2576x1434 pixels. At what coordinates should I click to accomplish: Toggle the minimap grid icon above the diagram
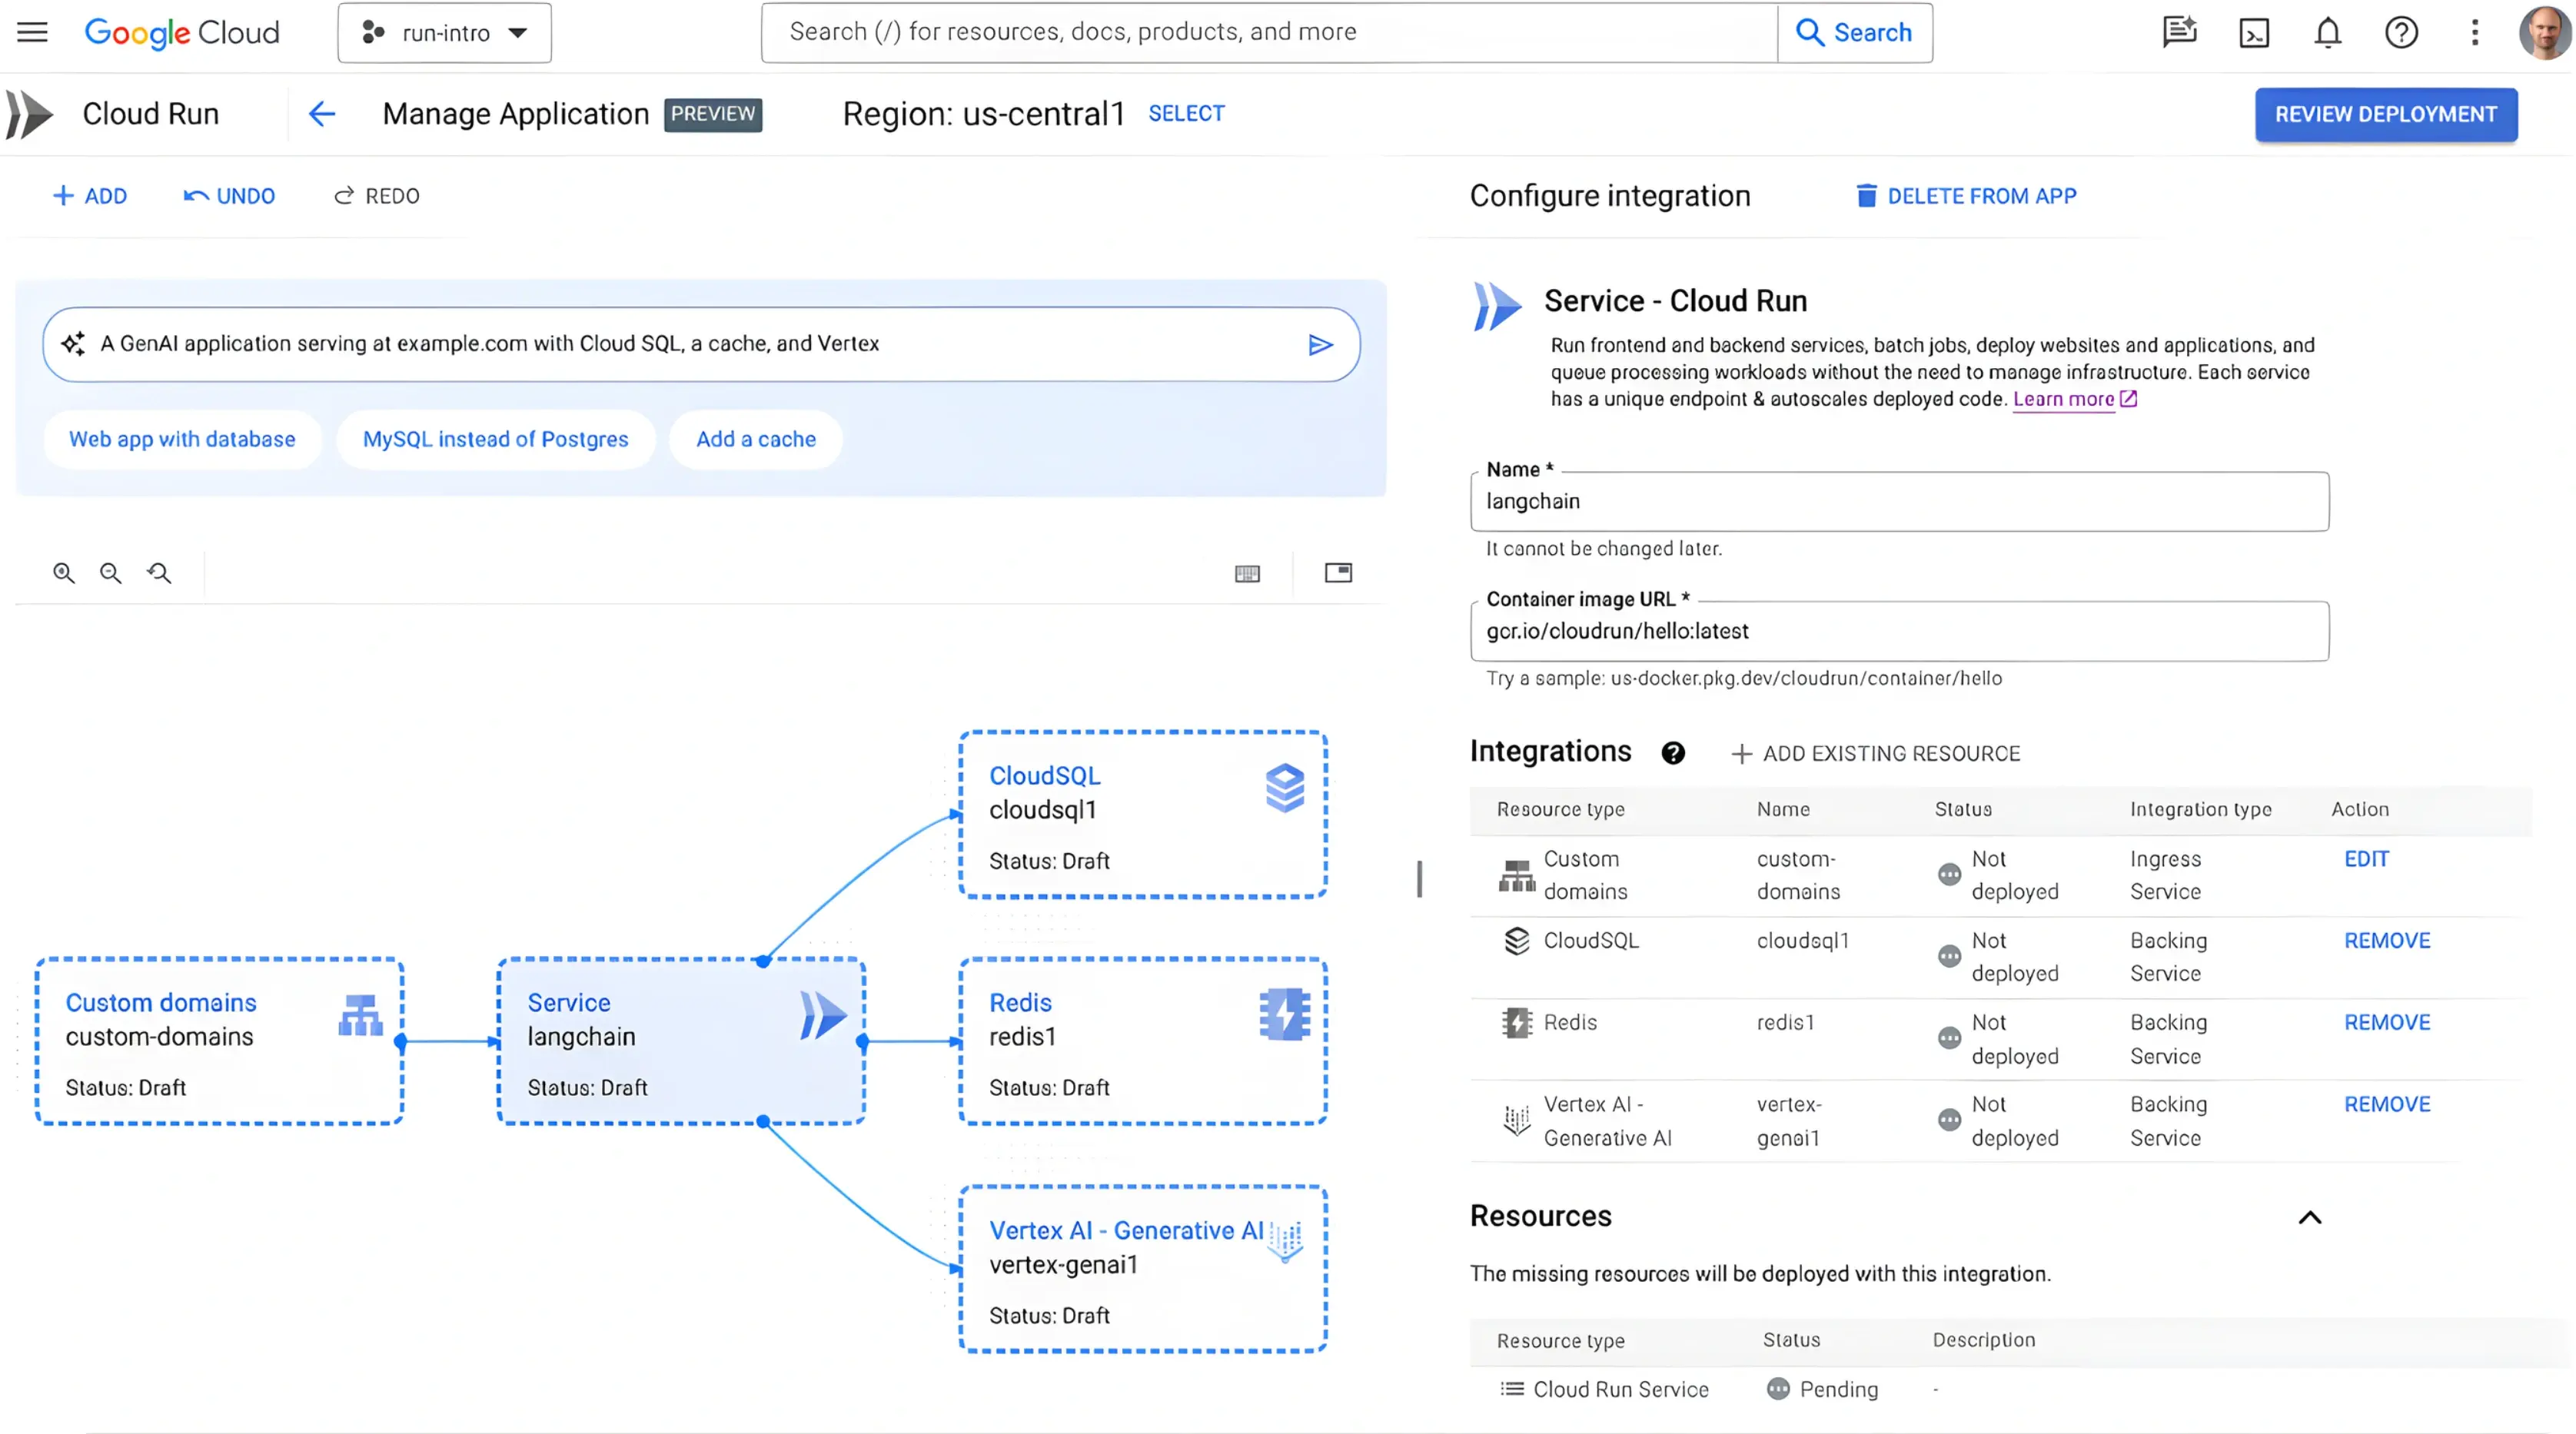pos(1246,573)
